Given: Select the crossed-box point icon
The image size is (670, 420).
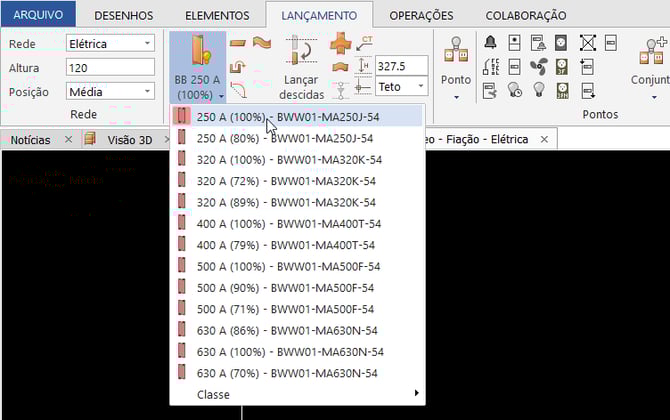Looking at the screenshot, I should pos(587,42).
